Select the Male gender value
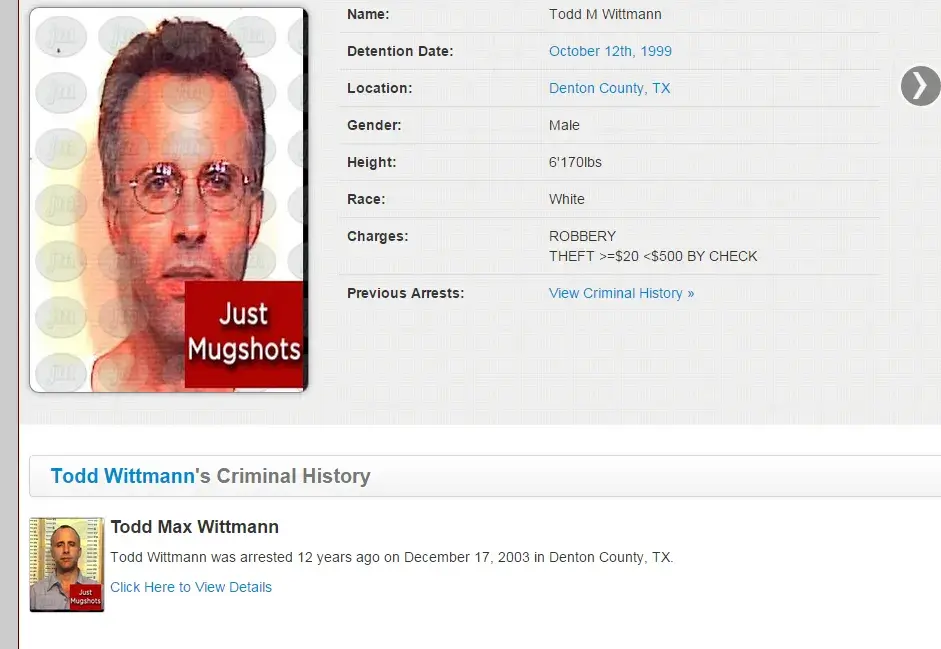 point(564,125)
